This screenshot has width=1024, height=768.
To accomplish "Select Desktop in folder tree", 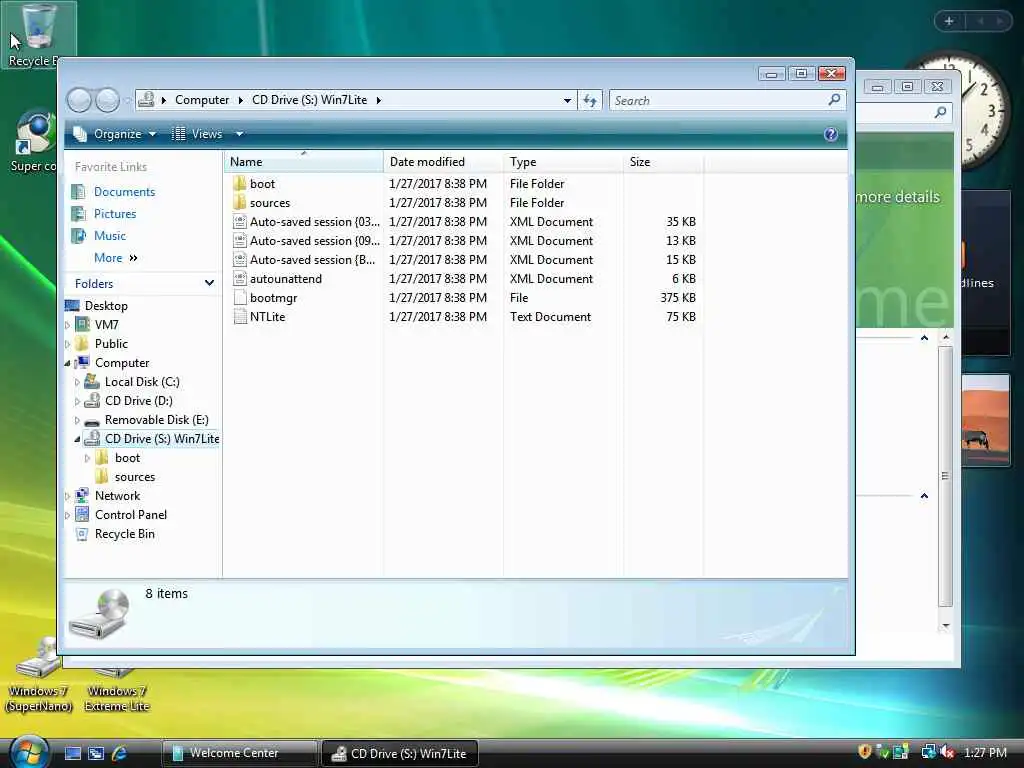I will (106, 306).
